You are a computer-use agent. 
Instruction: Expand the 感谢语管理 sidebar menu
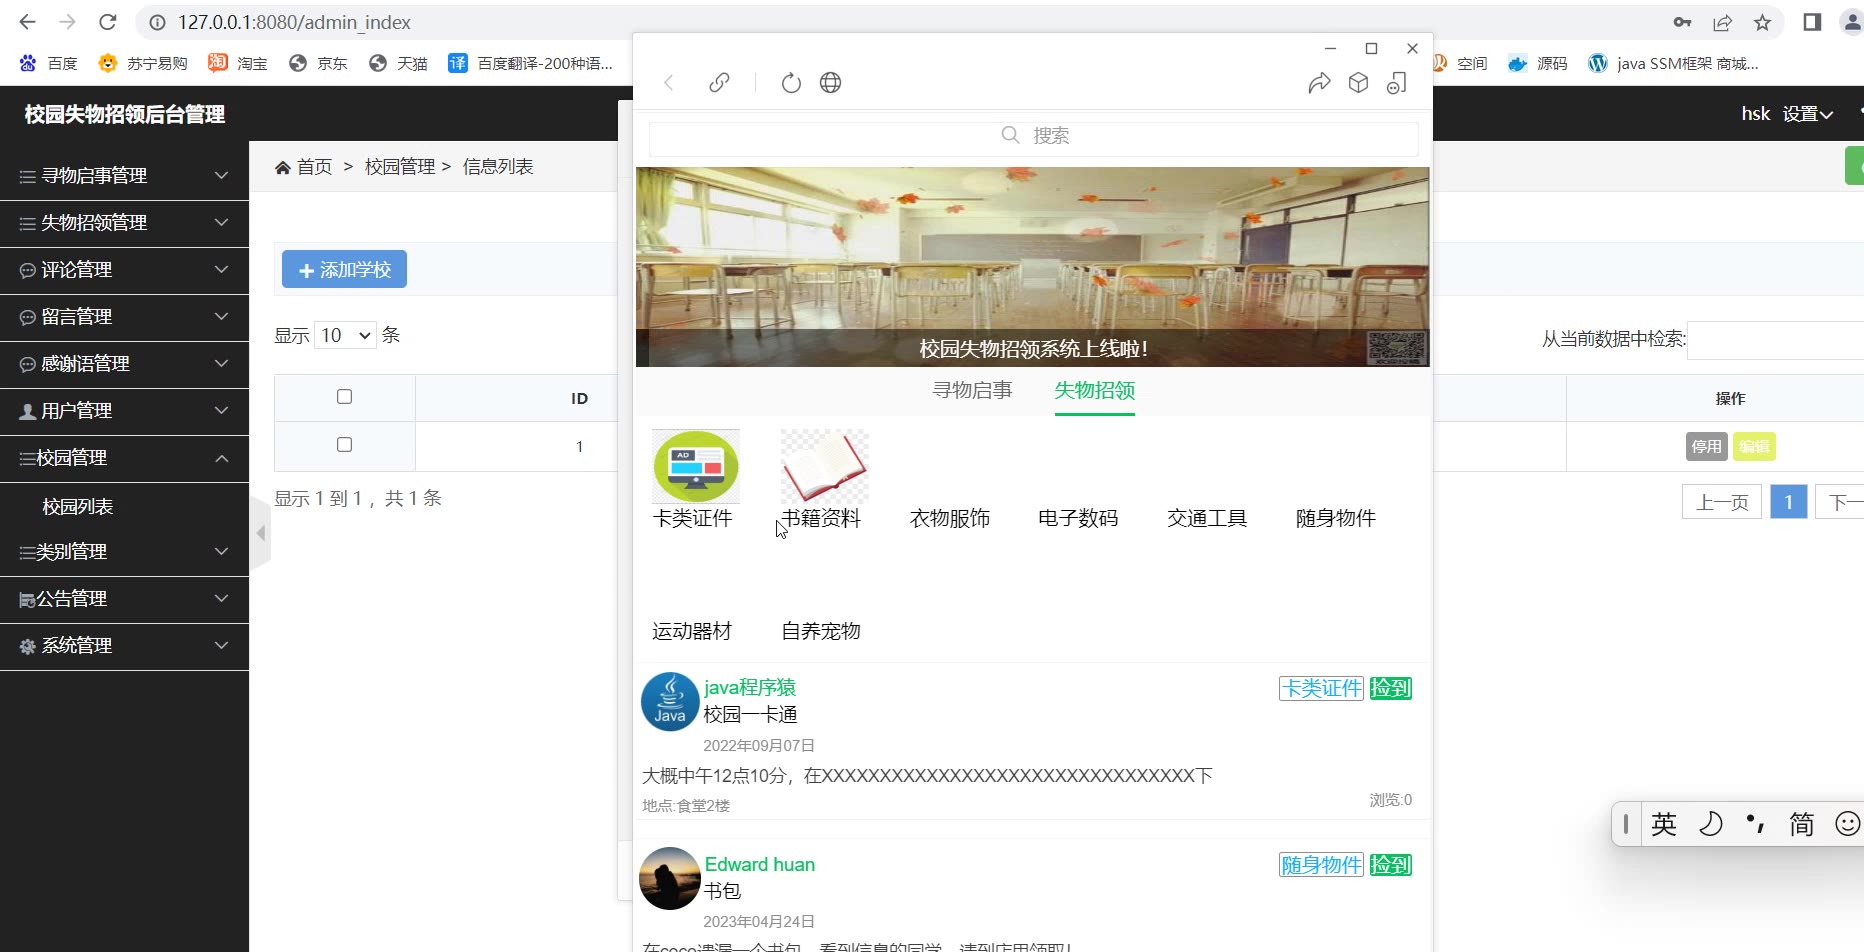pyautogui.click(x=124, y=364)
